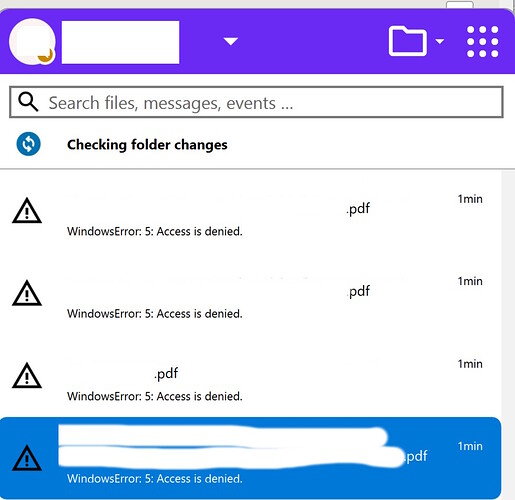
Task: Click the blue sync status icon
Action: [29, 144]
